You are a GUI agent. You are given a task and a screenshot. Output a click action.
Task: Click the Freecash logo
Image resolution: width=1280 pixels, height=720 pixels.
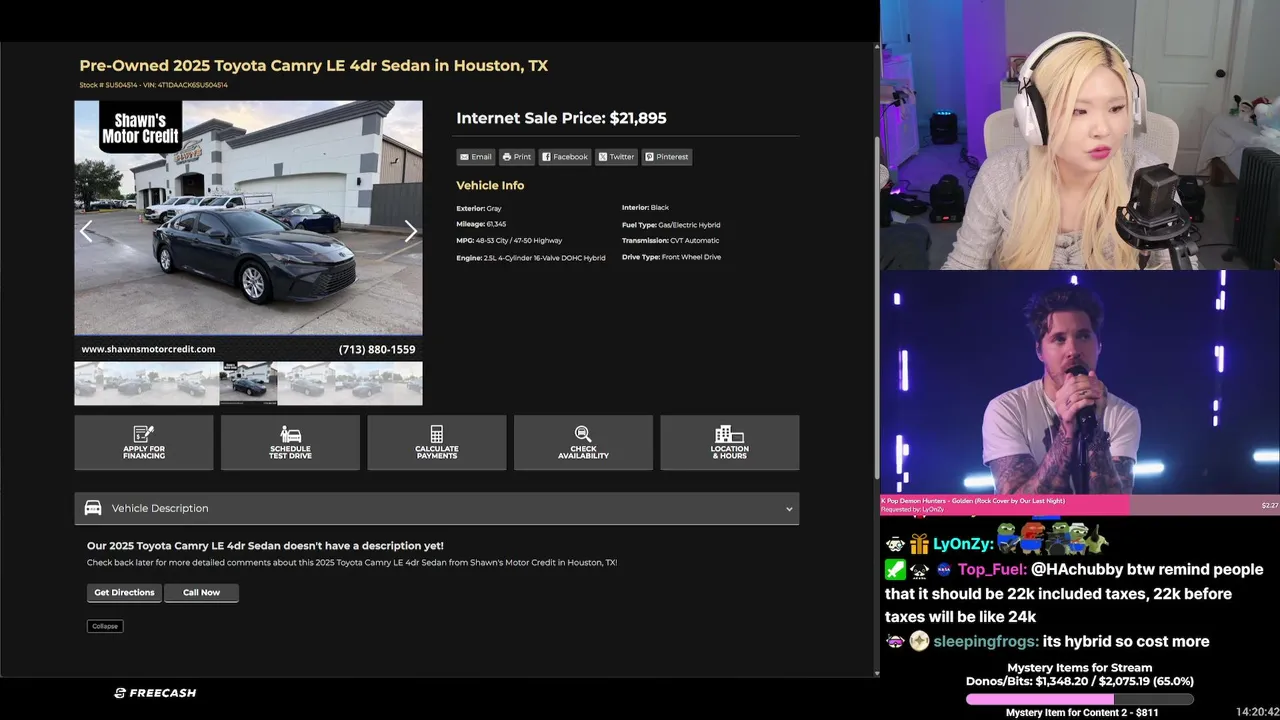[155, 693]
